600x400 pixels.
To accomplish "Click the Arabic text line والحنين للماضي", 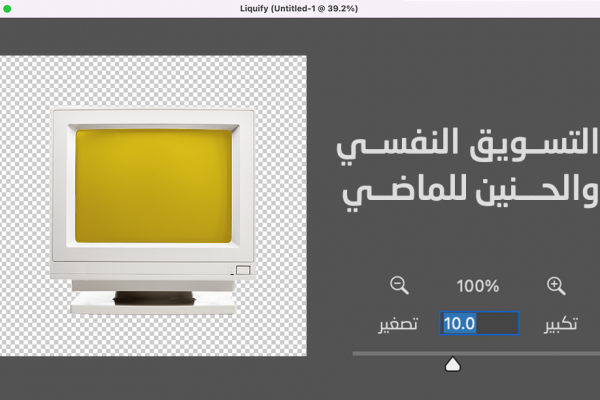I will pyautogui.click(x=470, y=190).
